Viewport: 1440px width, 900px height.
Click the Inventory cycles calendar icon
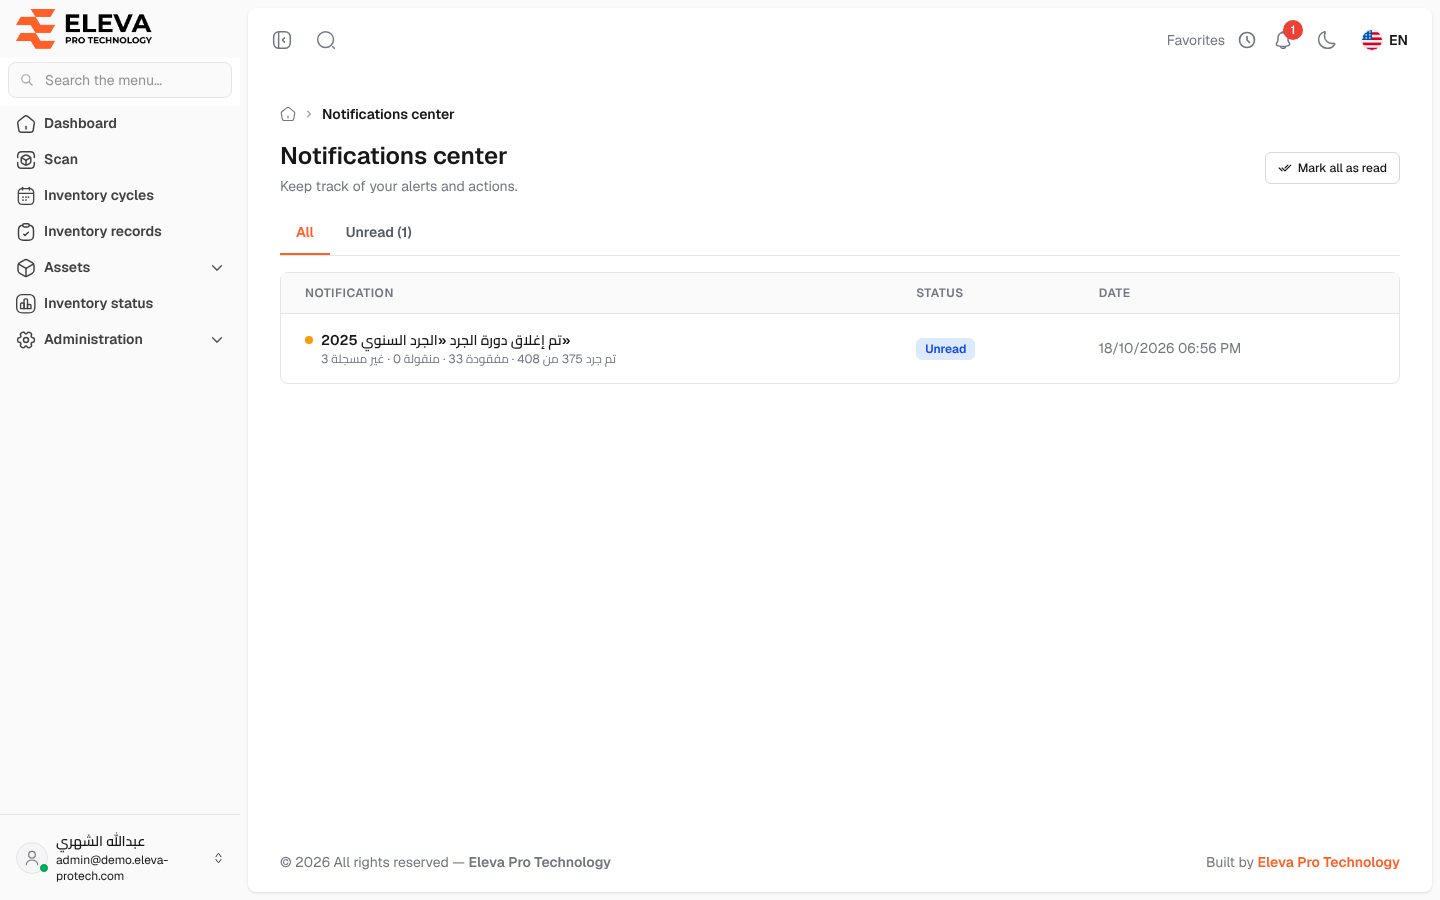click(x=26, y=195)
